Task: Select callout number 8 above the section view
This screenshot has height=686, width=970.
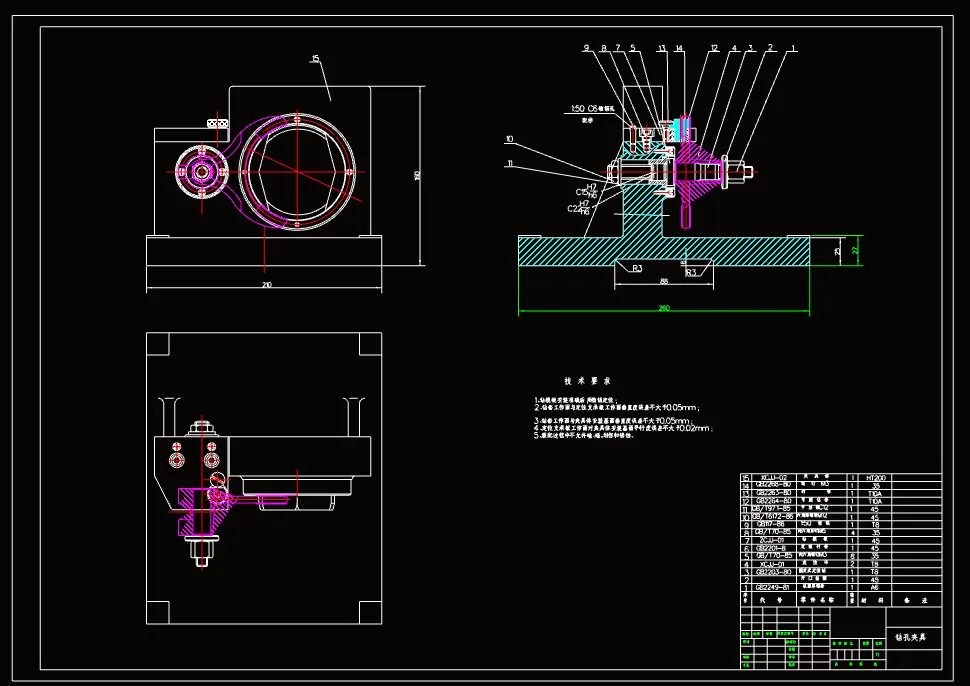Action: tap(604, 48)
